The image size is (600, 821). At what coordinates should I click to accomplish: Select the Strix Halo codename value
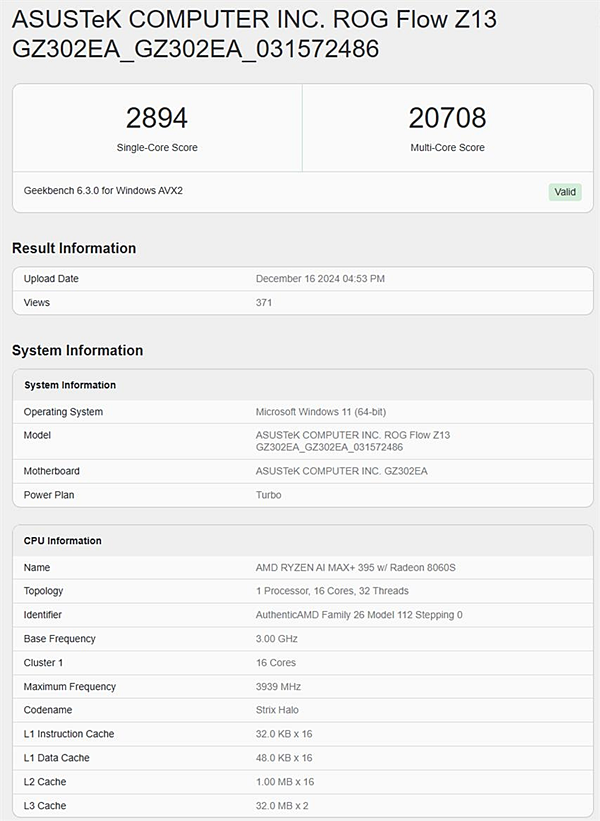point(277,710)
